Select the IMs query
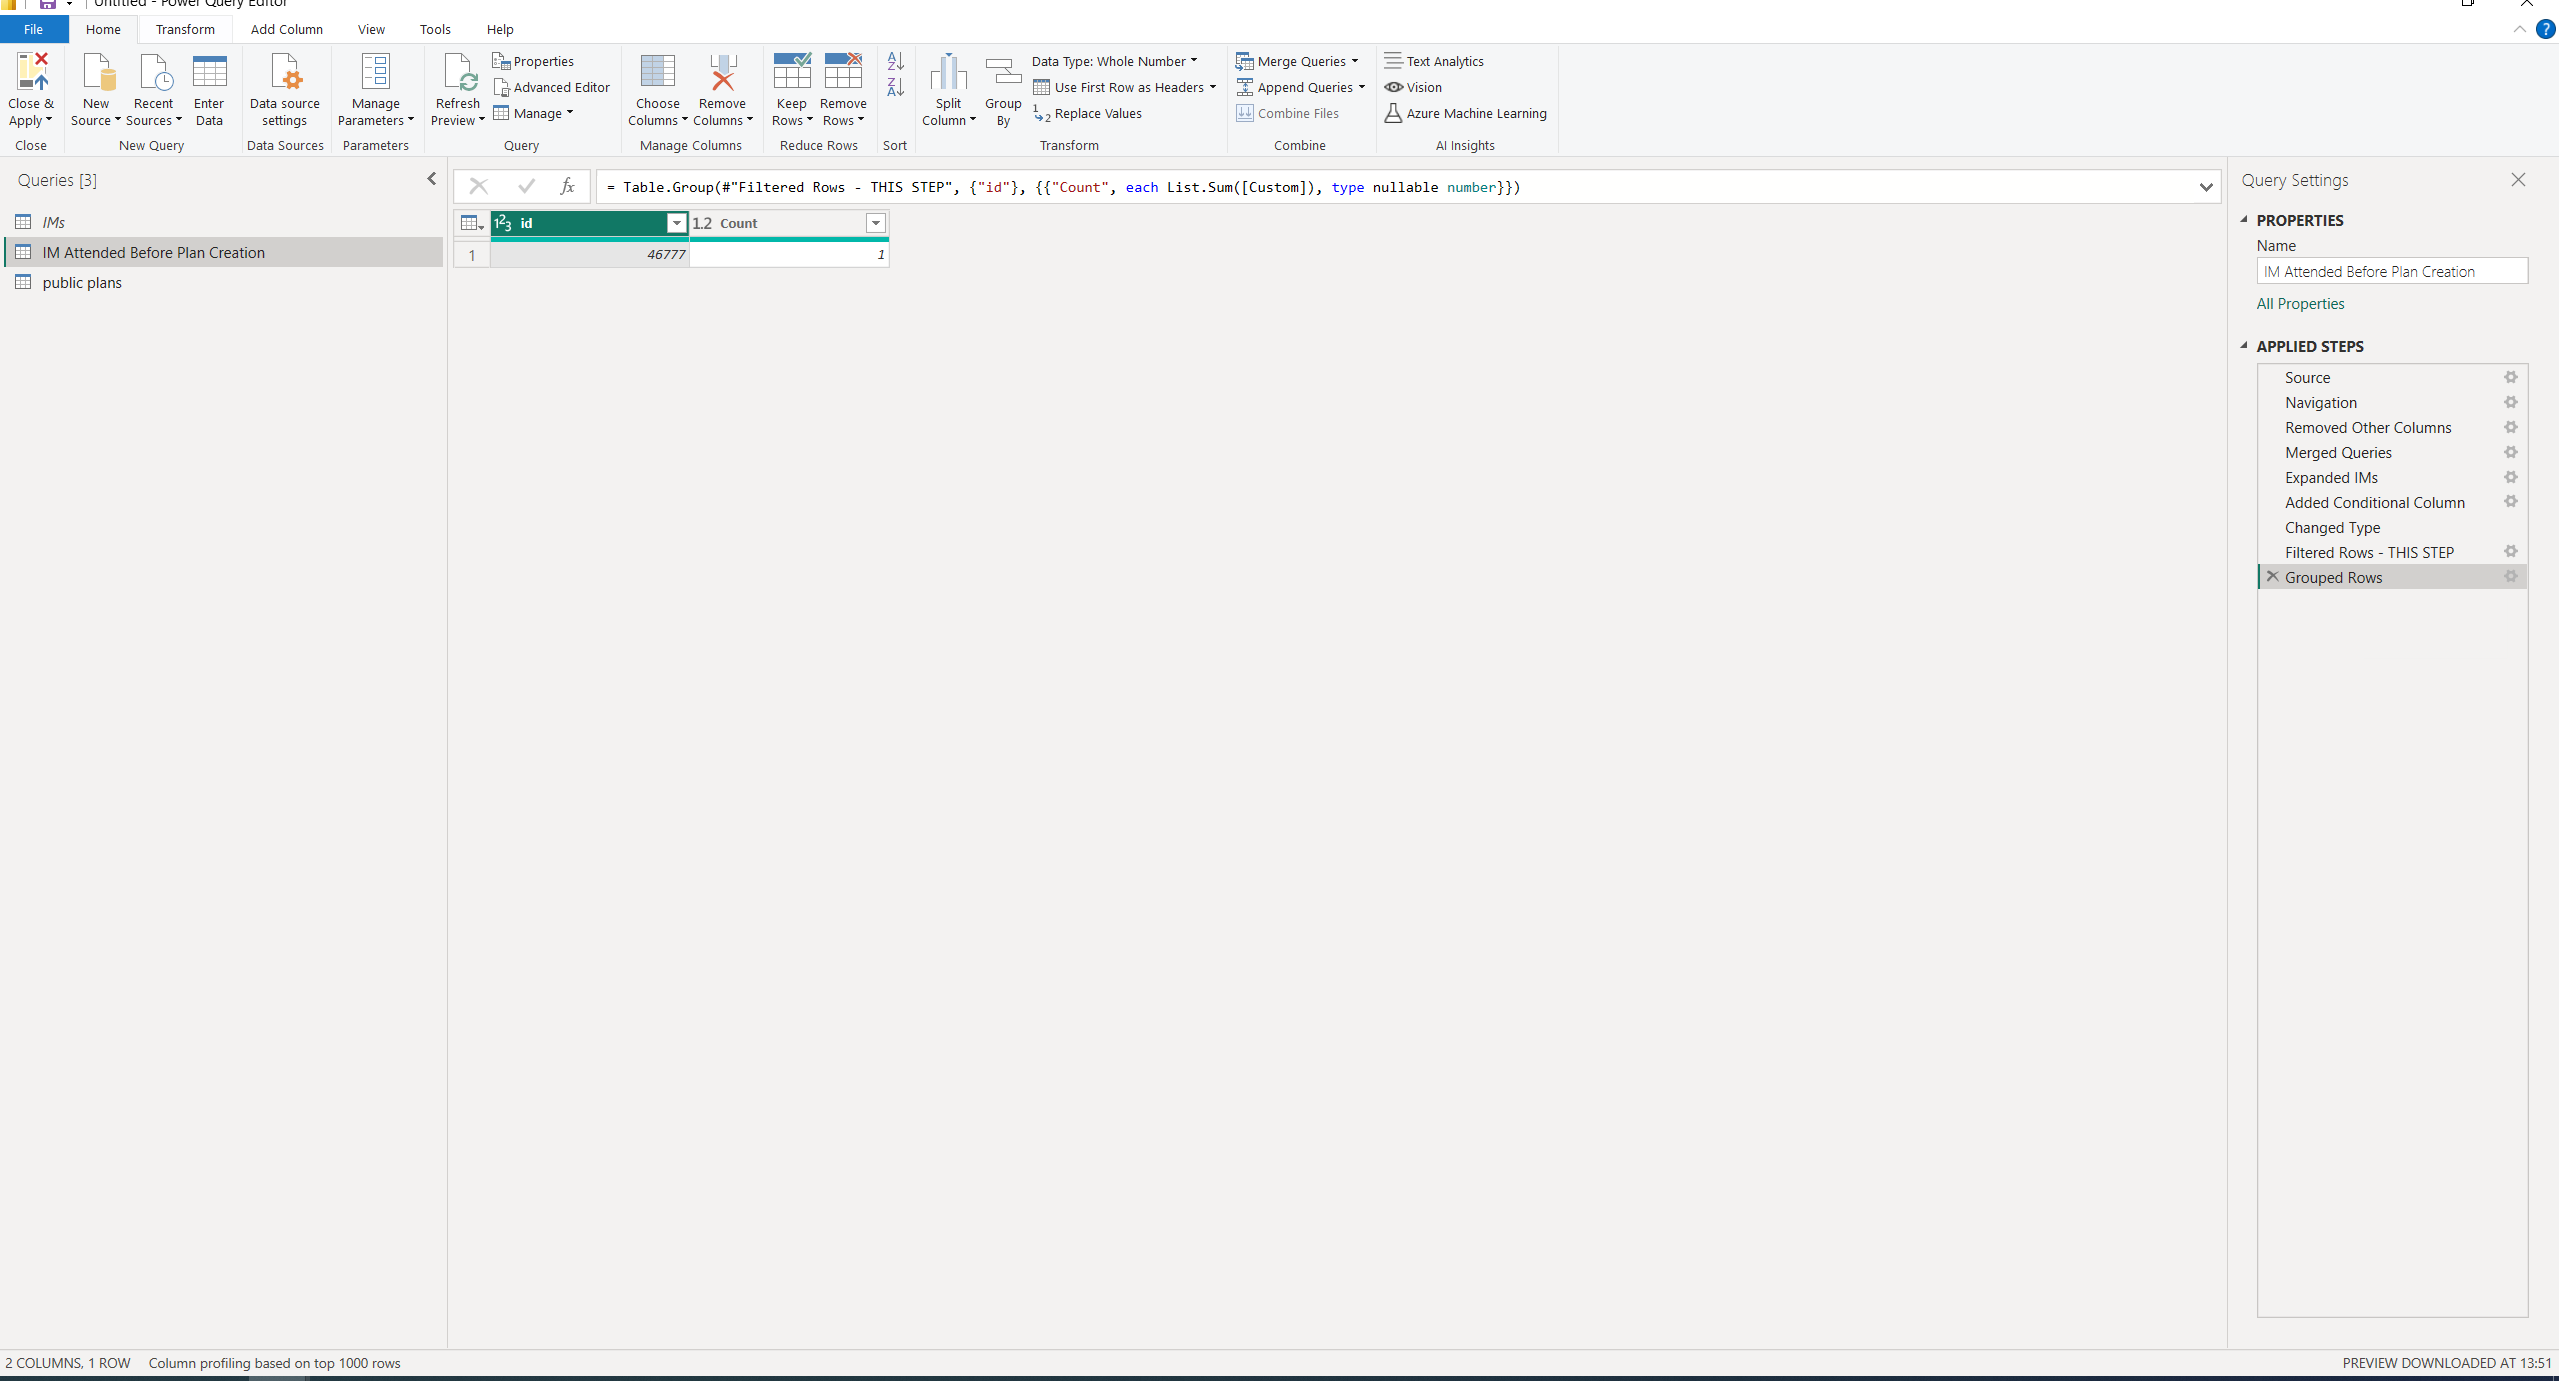Screen dimensions: 2559x1381 224,222
